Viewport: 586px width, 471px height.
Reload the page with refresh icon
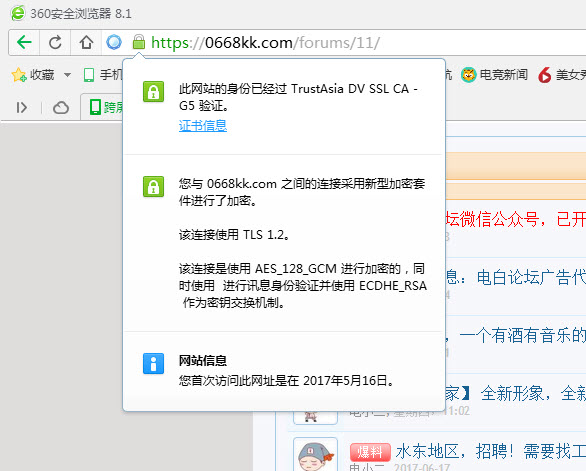(55, 42)
